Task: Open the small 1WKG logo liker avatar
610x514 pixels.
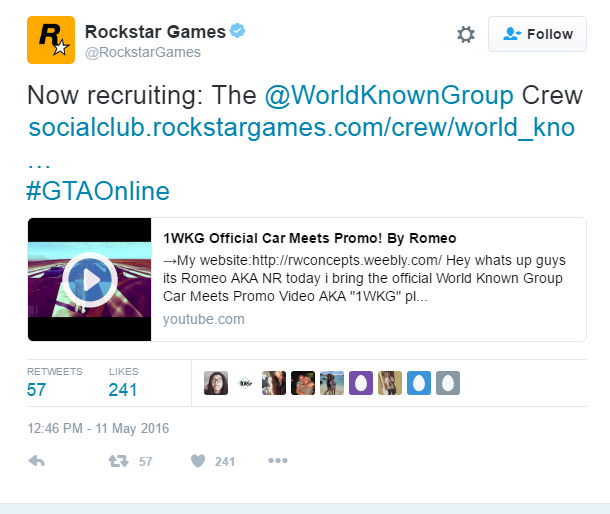Action: 245,383
